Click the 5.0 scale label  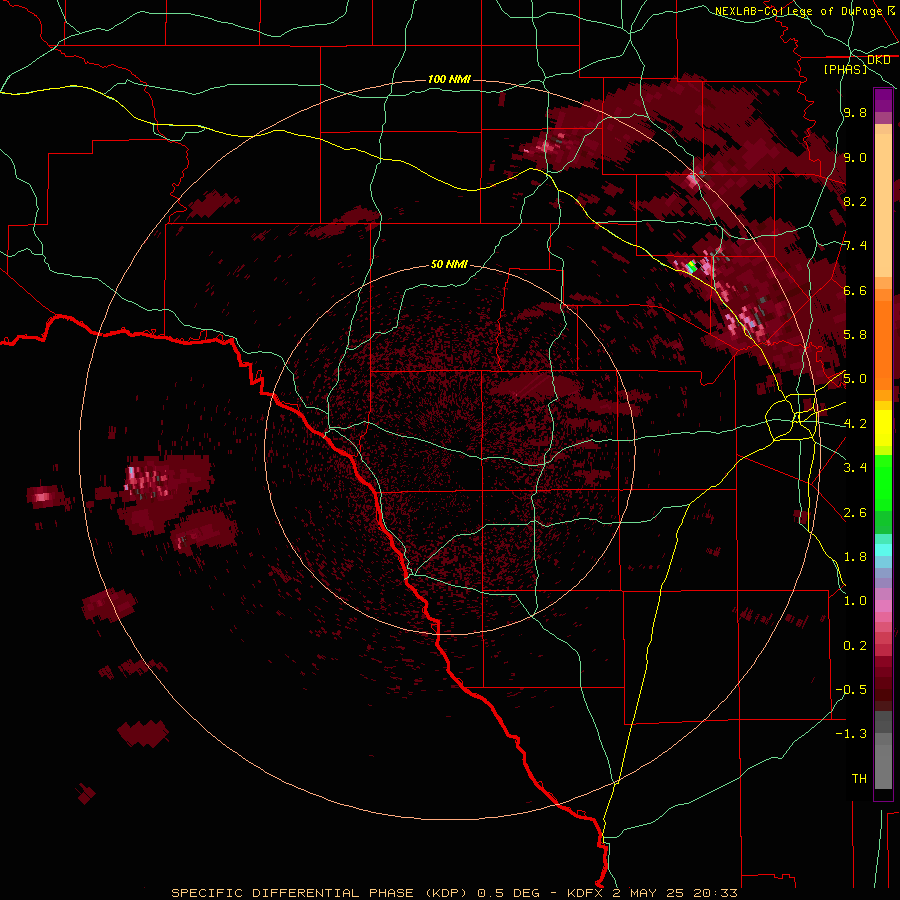(855, 379)
